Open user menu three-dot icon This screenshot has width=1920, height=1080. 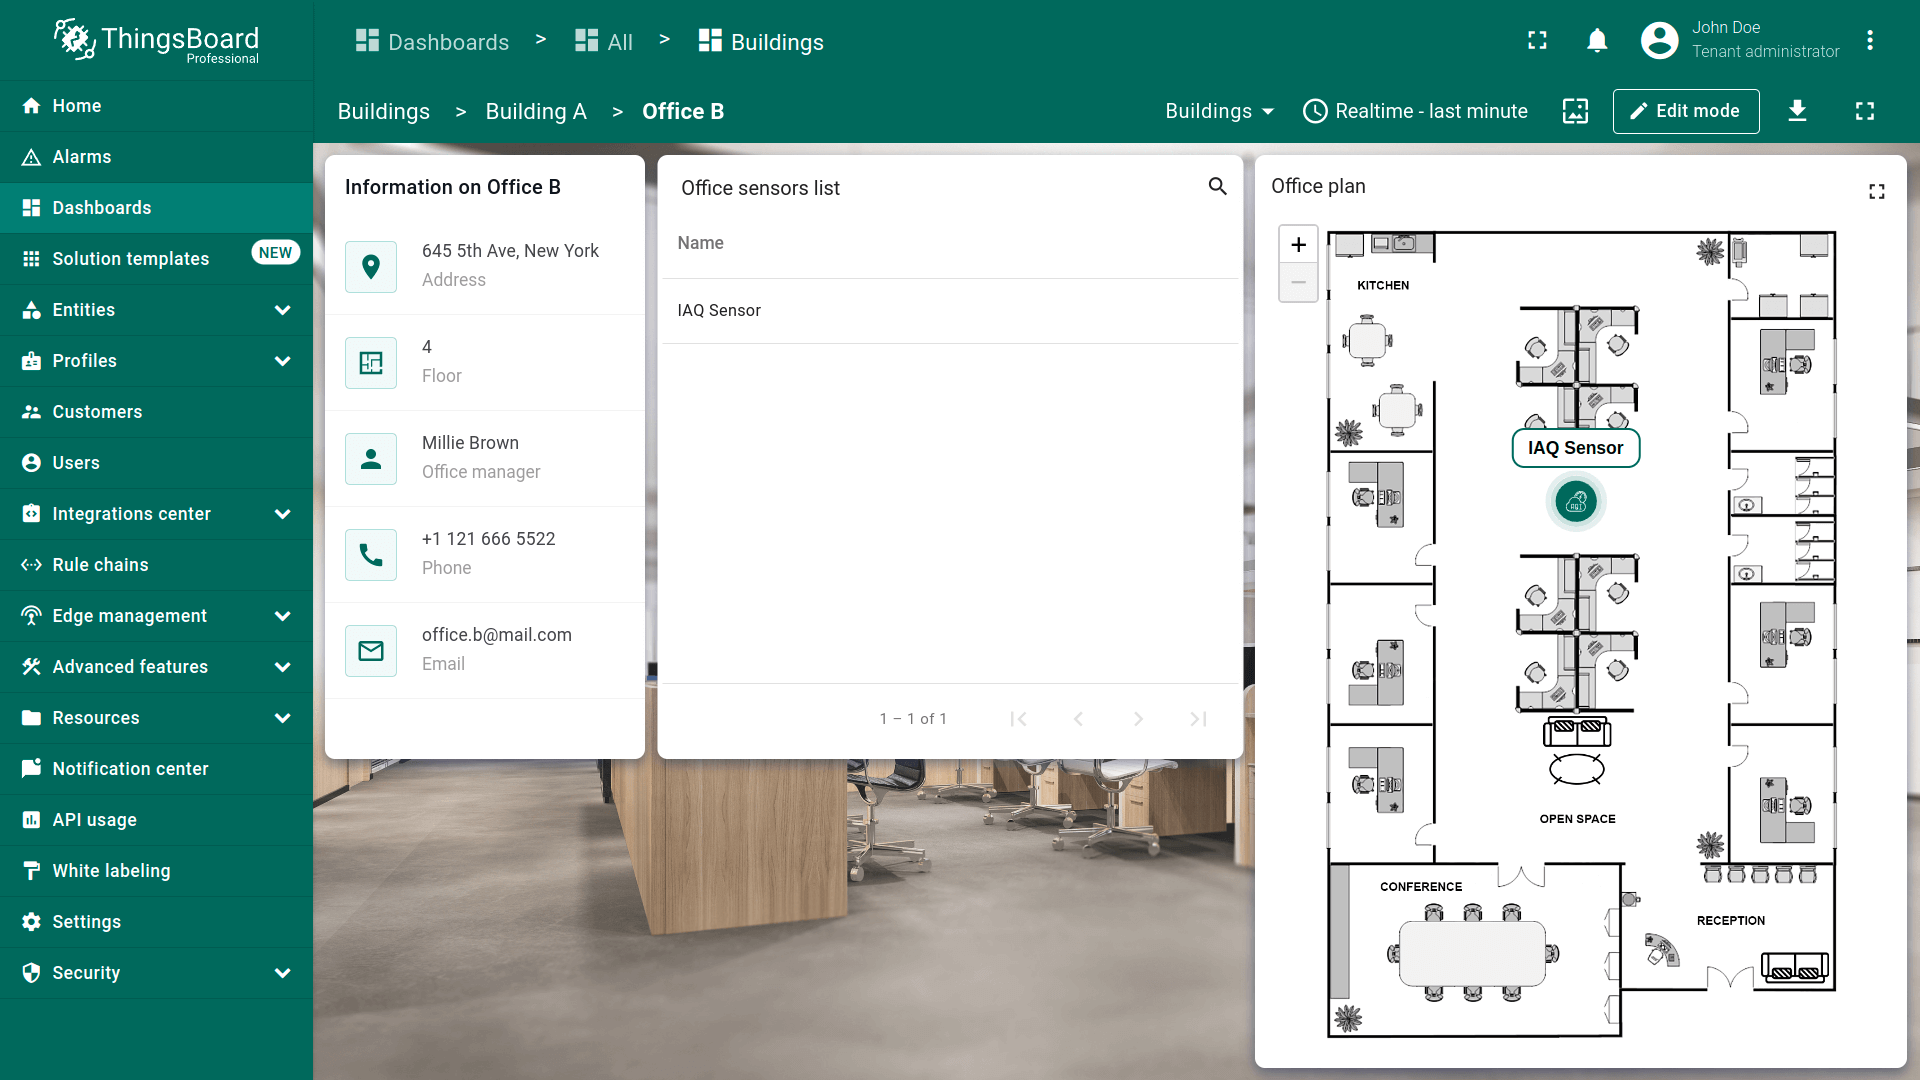(x=1869, y=41)
